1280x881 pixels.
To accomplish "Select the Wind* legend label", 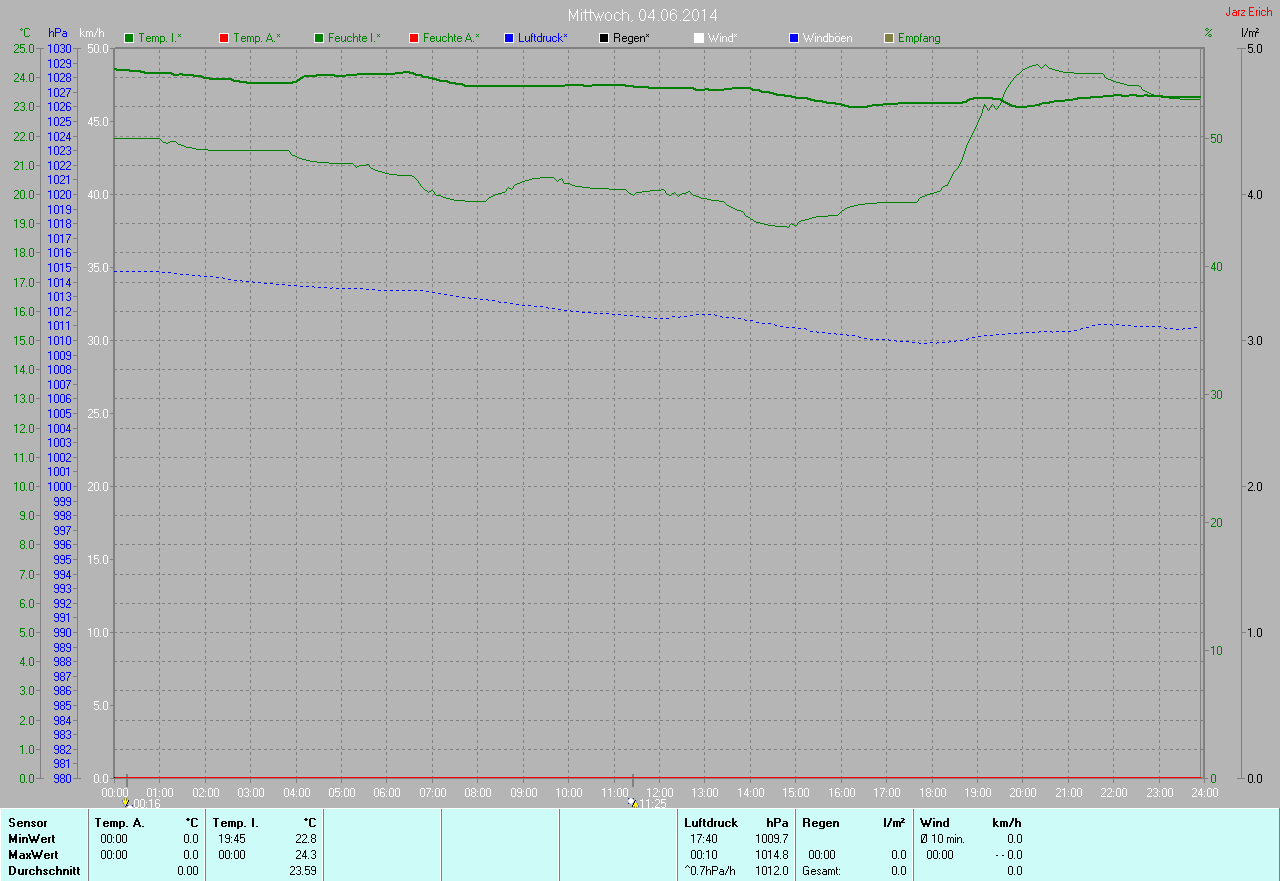I will pyautogui.click(x=723, y=38).
